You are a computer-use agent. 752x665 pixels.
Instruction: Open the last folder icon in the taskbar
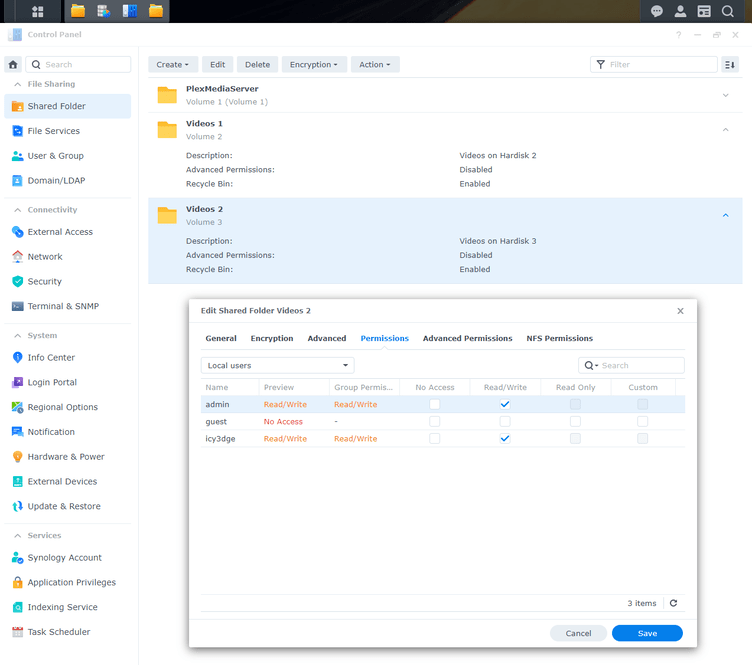[x=156, y=11]
